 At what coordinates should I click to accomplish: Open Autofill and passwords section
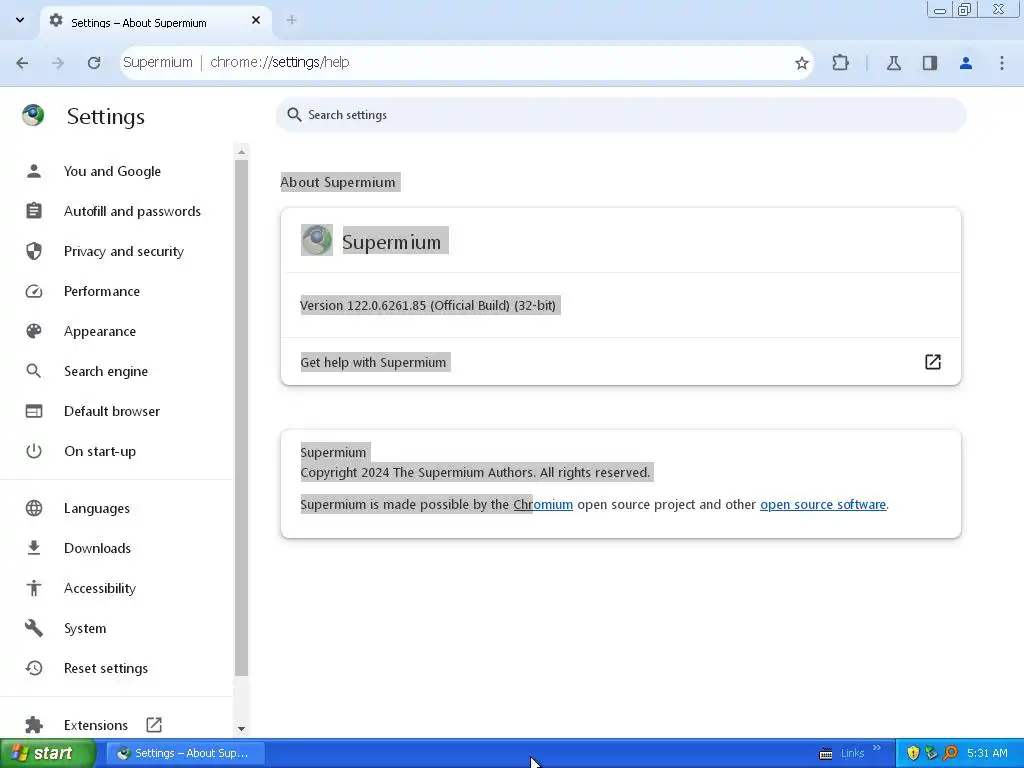[x=132, y=211]
